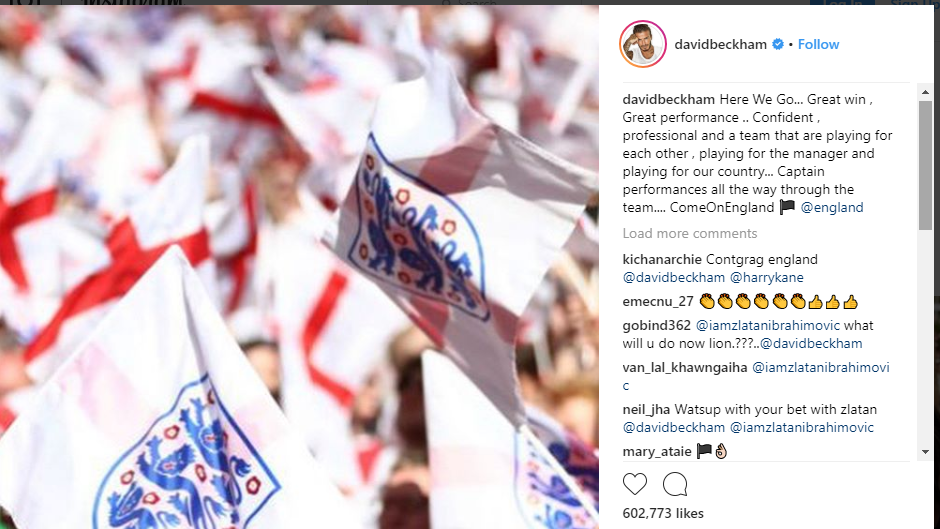Open the davidbeckham username in header
The height and width of the screenshot is (529, 940).
point(720,44)
